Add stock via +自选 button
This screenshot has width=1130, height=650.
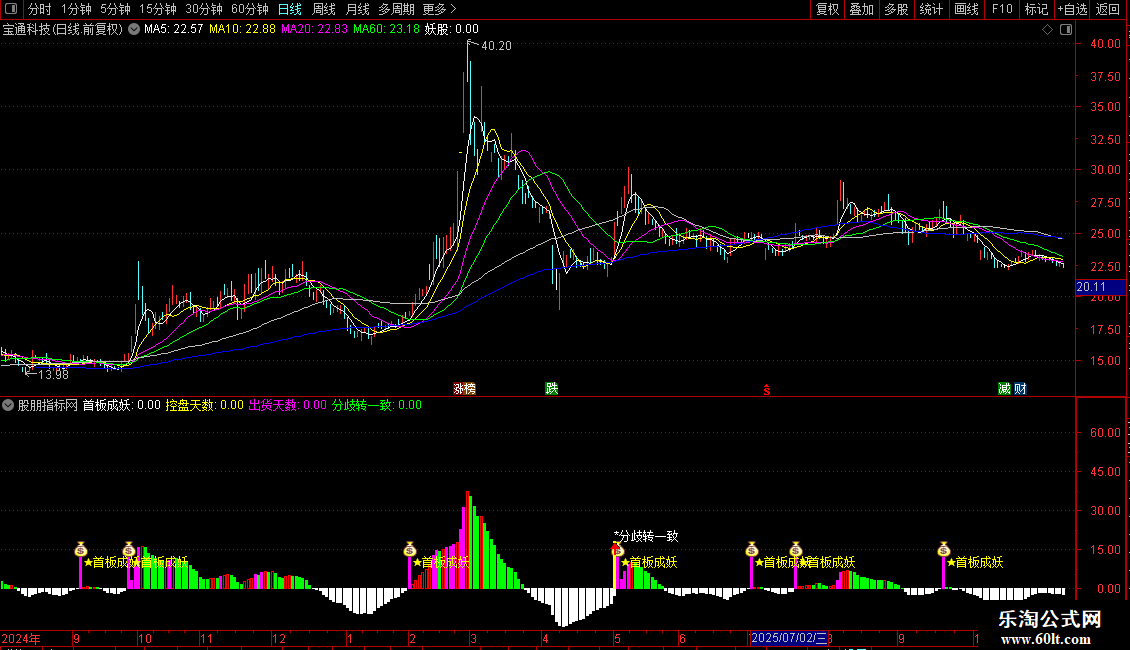click(x=1072, y=9)
